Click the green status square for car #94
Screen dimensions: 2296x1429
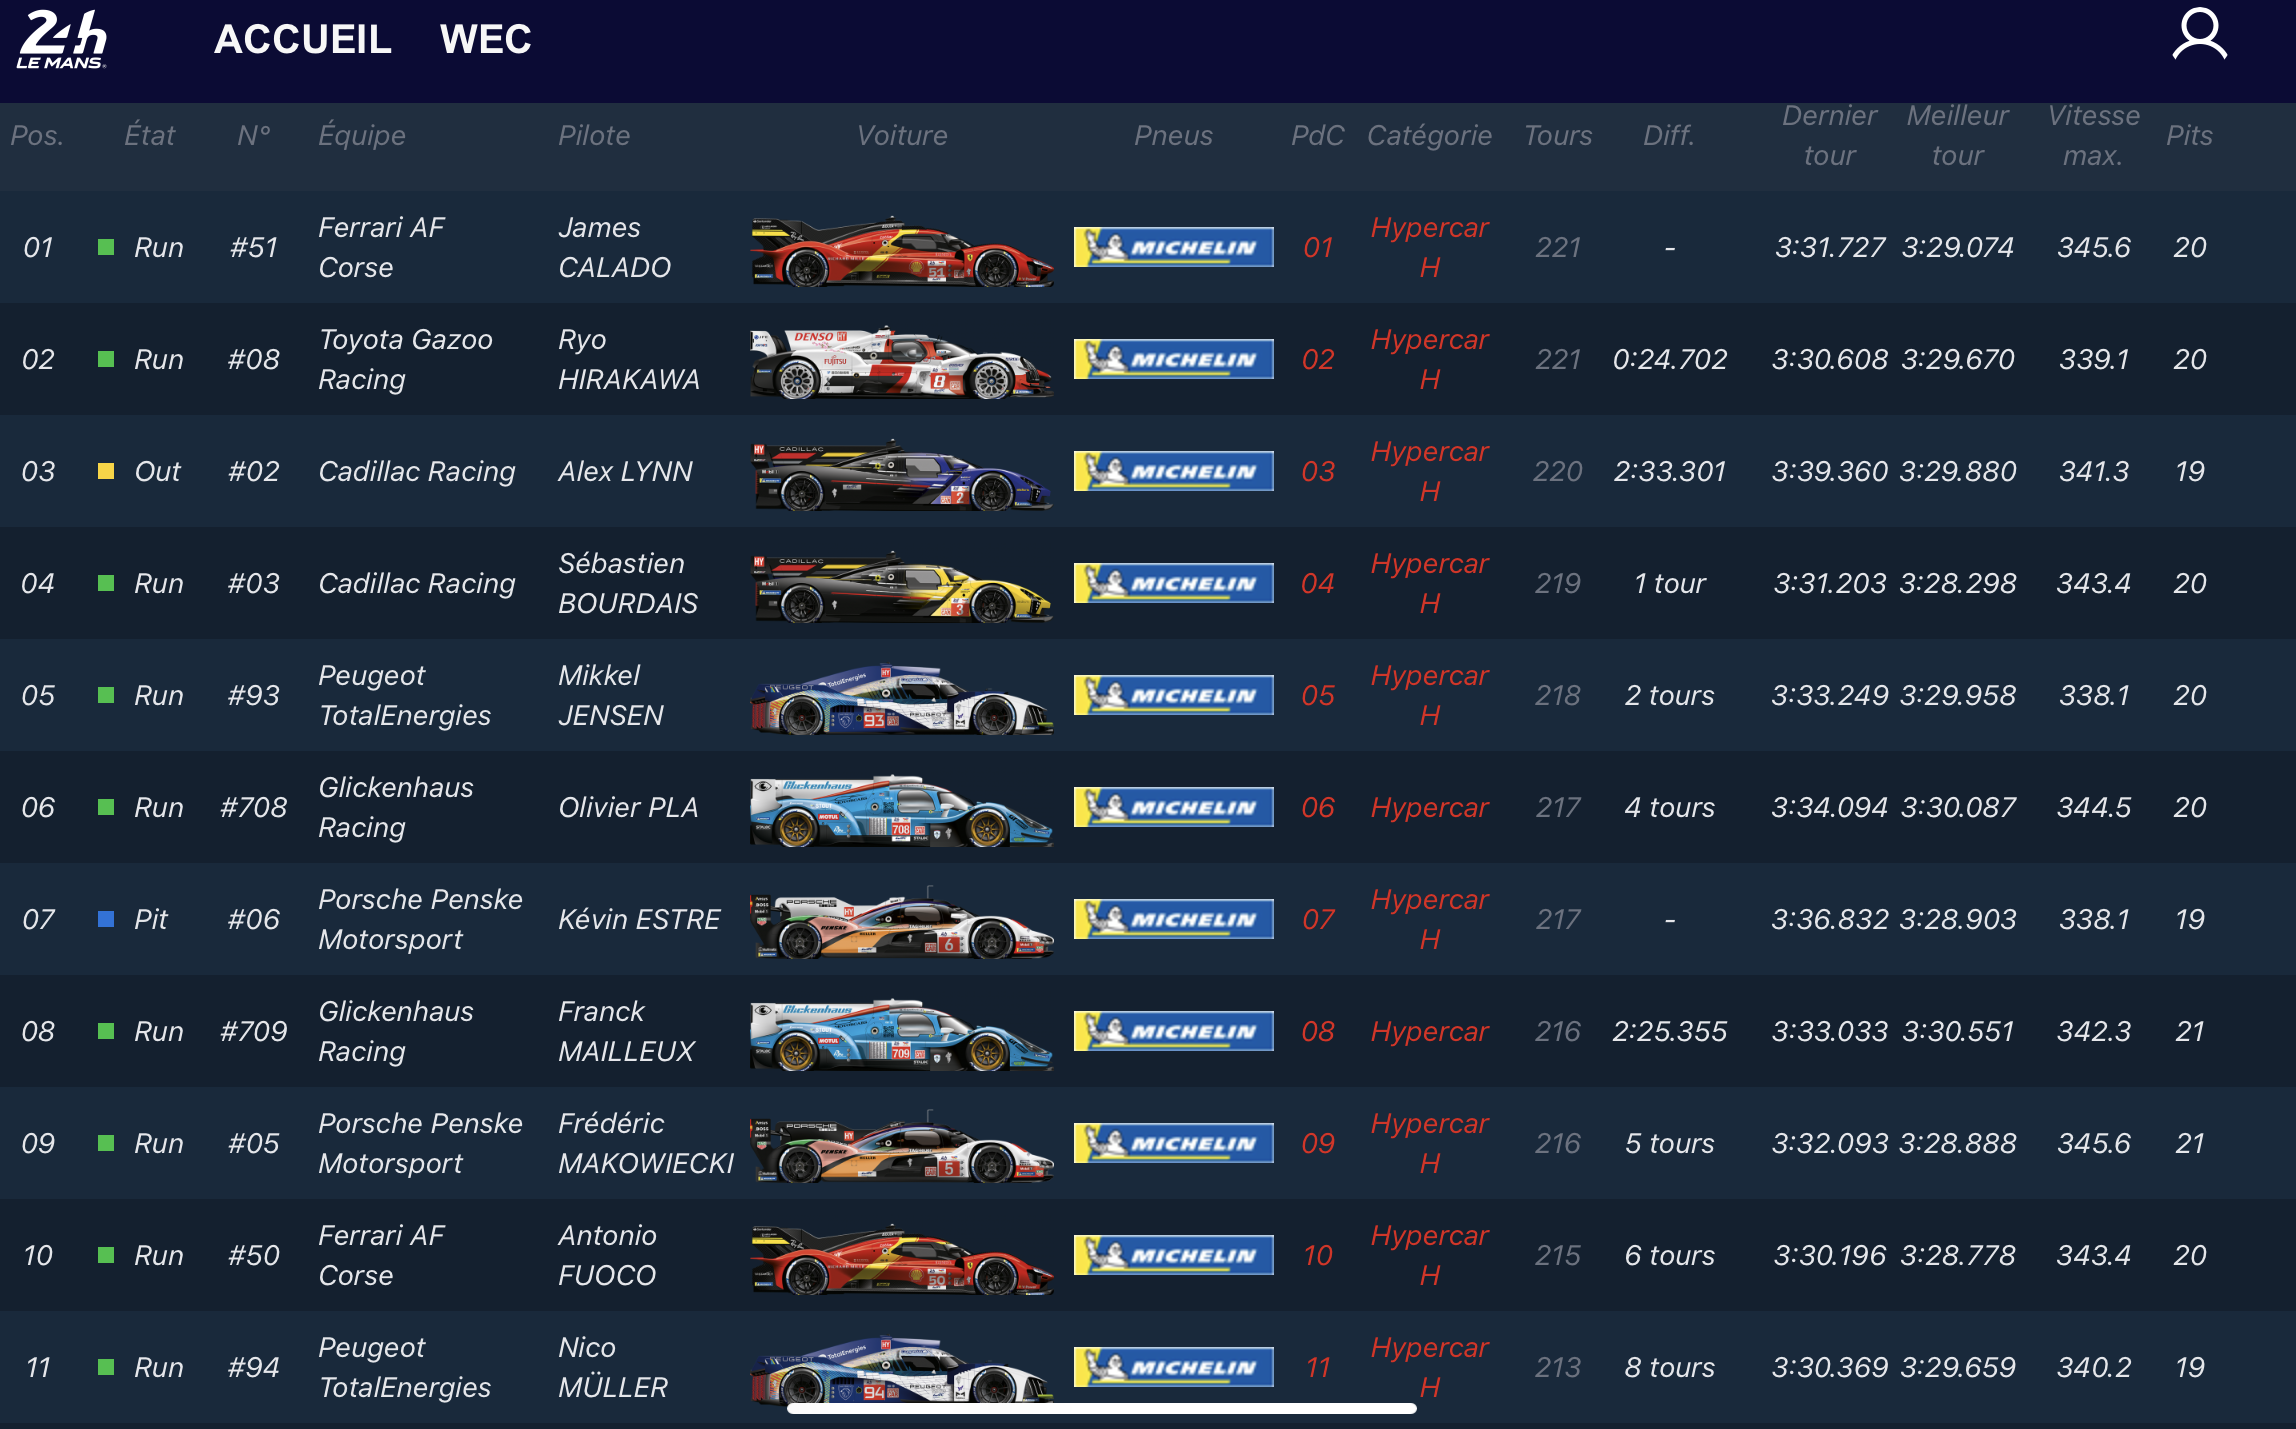[x=106, y=1367]
